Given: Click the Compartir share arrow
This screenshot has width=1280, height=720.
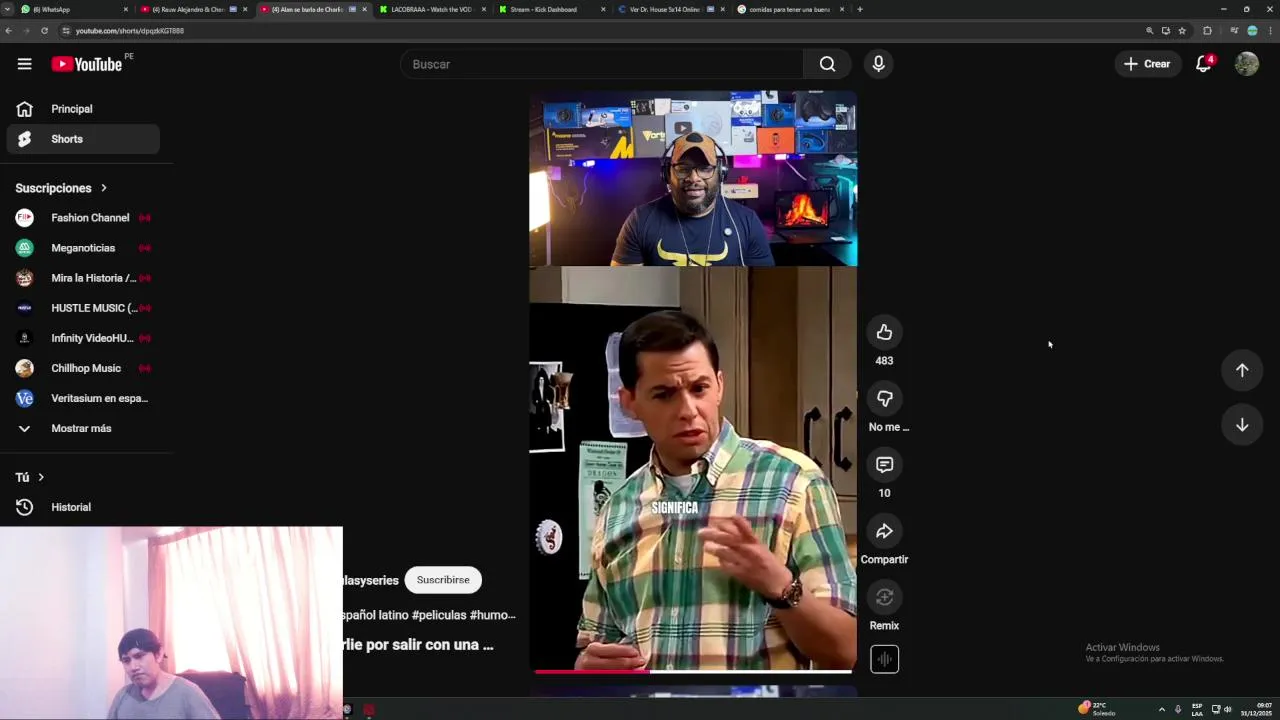Looking at the screenshot, I should pos(884,531).
